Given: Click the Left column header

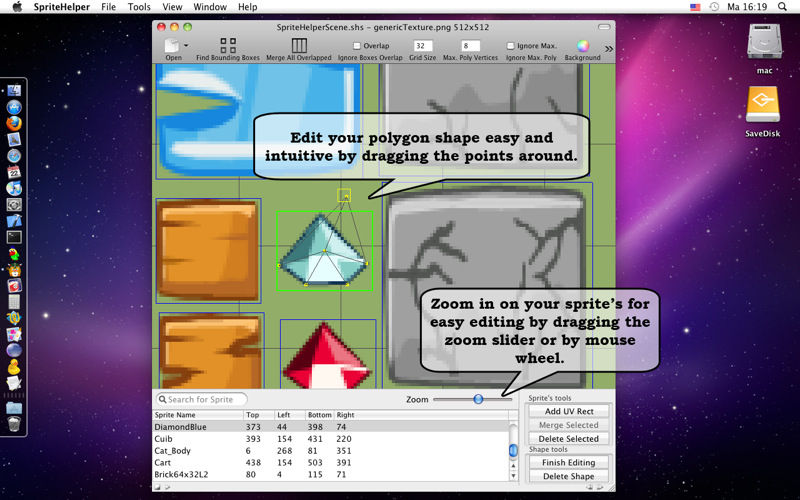Looking at the screenshot, I should point(290,415).
